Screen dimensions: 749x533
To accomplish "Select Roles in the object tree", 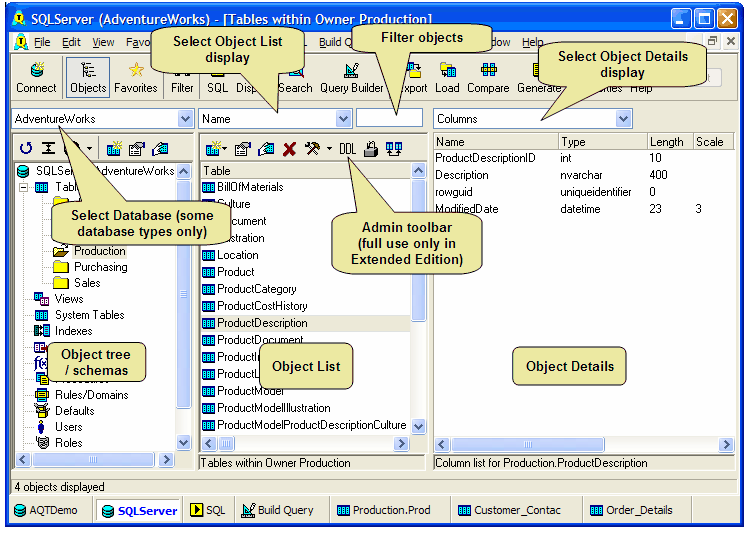I will click(x=68, y=443).
